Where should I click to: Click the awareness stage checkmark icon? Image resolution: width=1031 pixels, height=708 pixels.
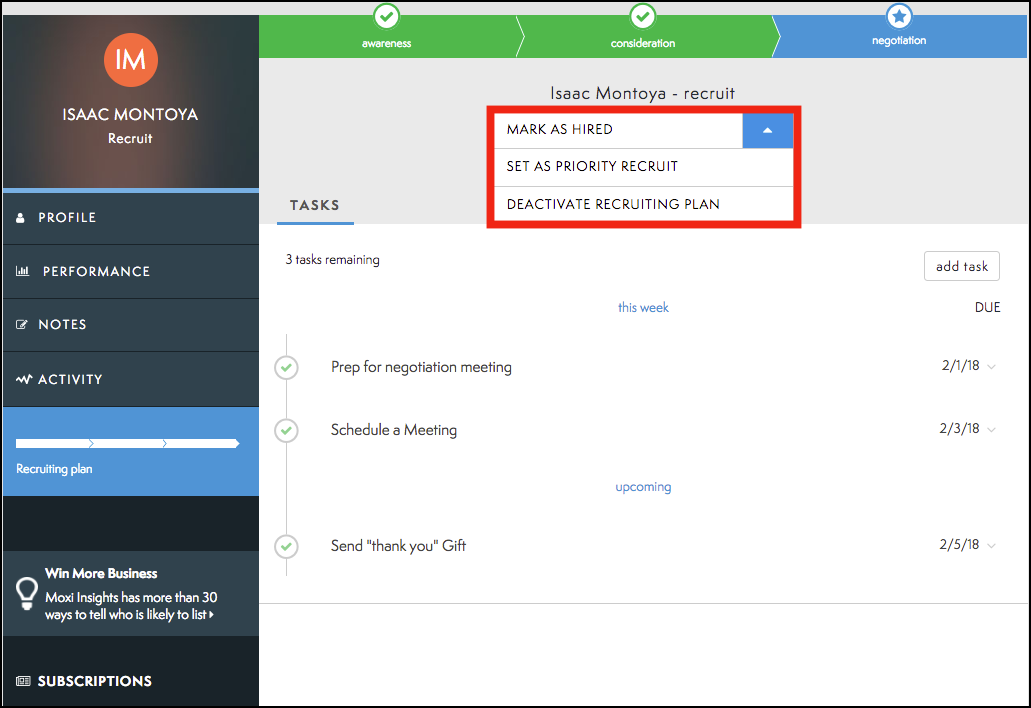click(386, 16)
